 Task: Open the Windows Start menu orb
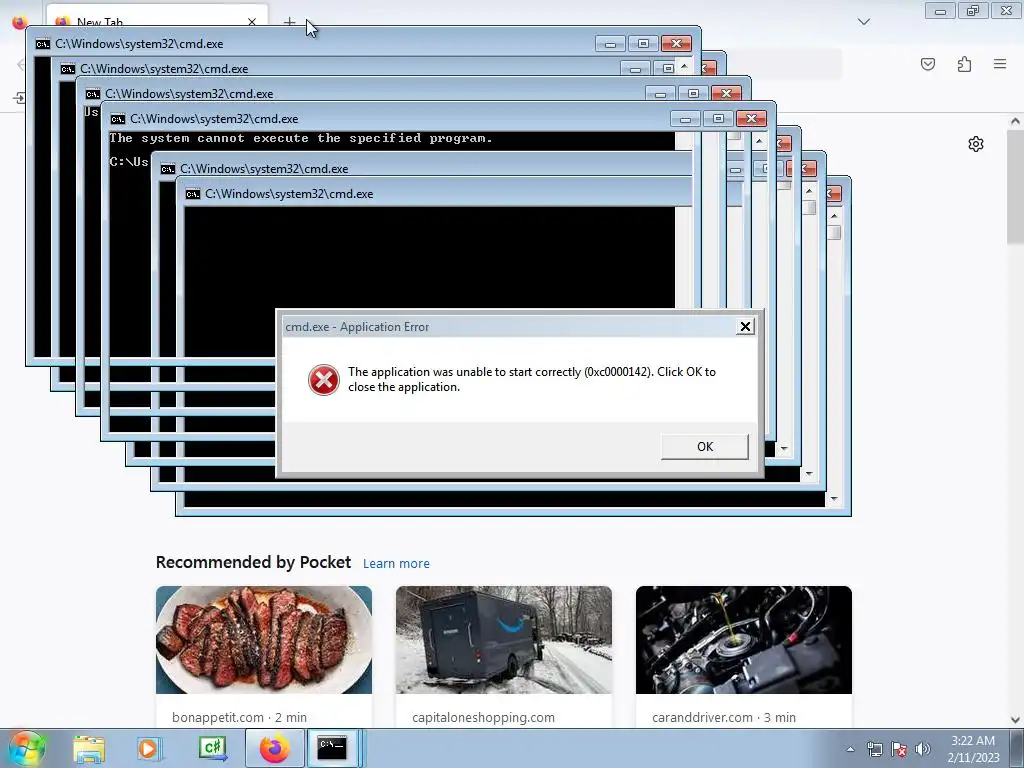click(x=26, y=748)
